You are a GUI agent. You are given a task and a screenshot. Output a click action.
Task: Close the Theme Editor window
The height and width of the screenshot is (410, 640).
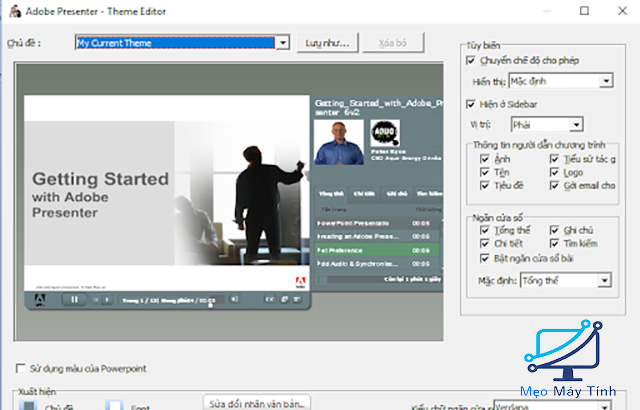622,11
